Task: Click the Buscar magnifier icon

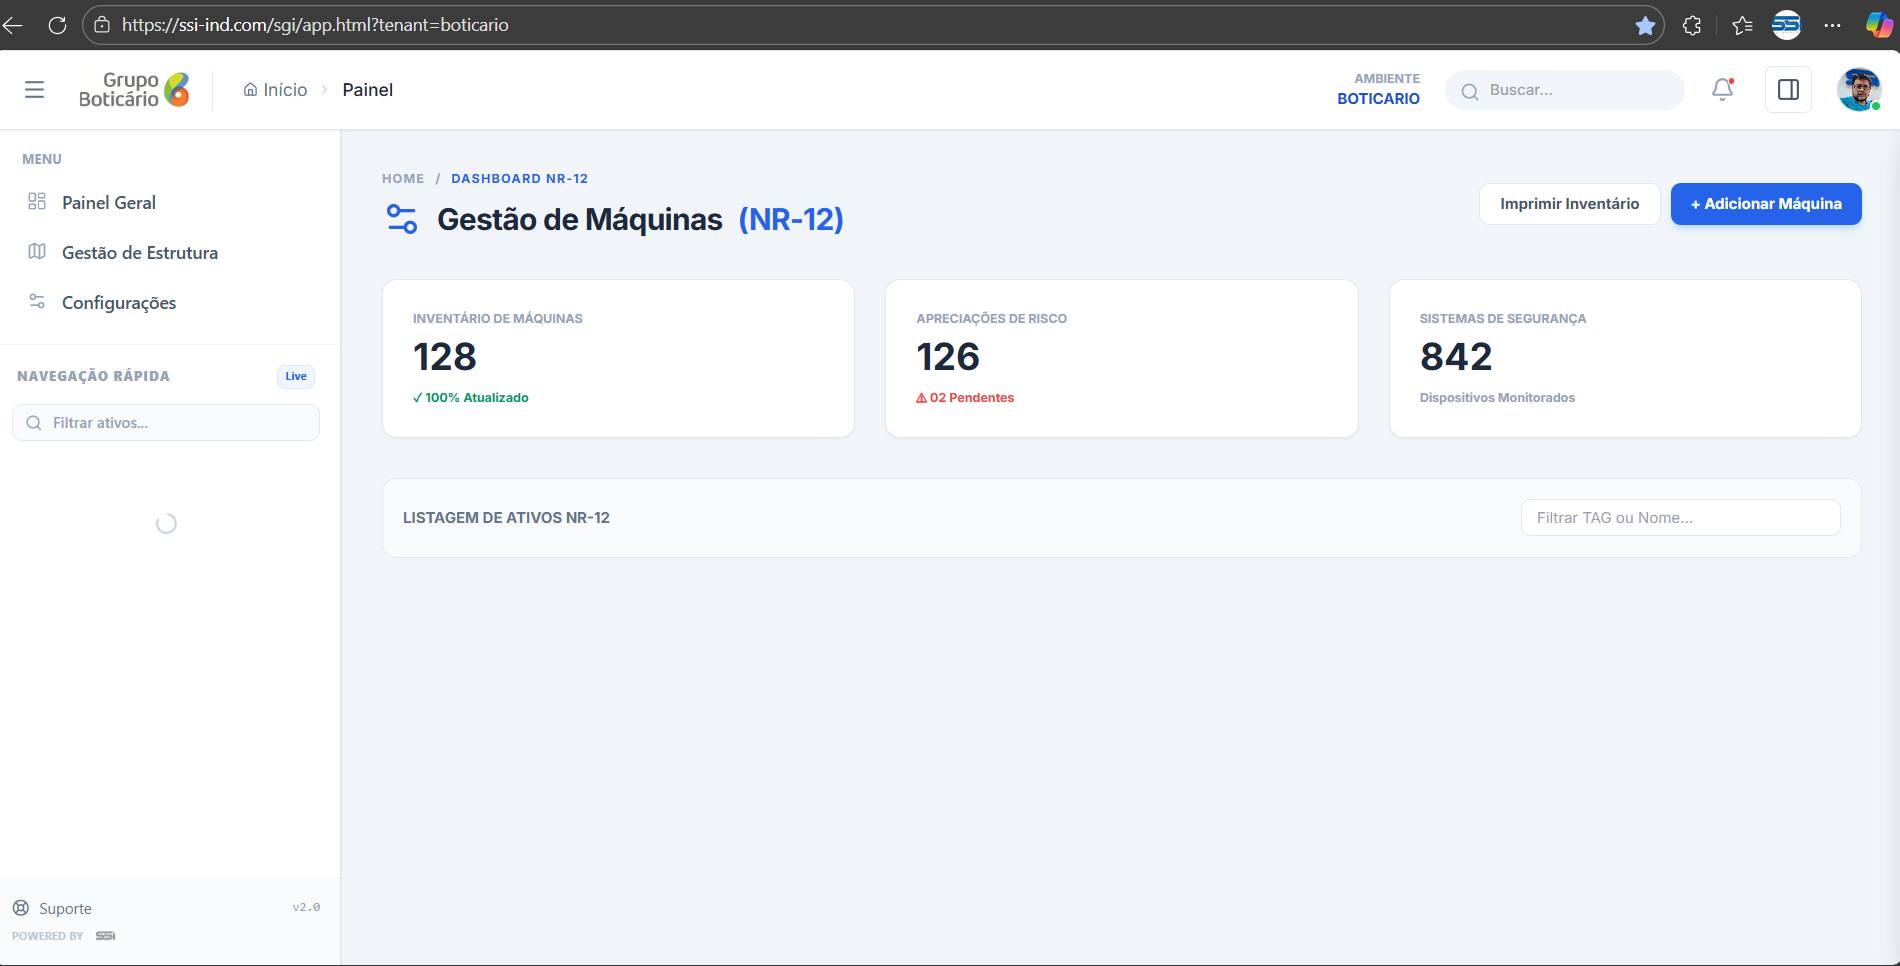Action: click(1469, 92)
